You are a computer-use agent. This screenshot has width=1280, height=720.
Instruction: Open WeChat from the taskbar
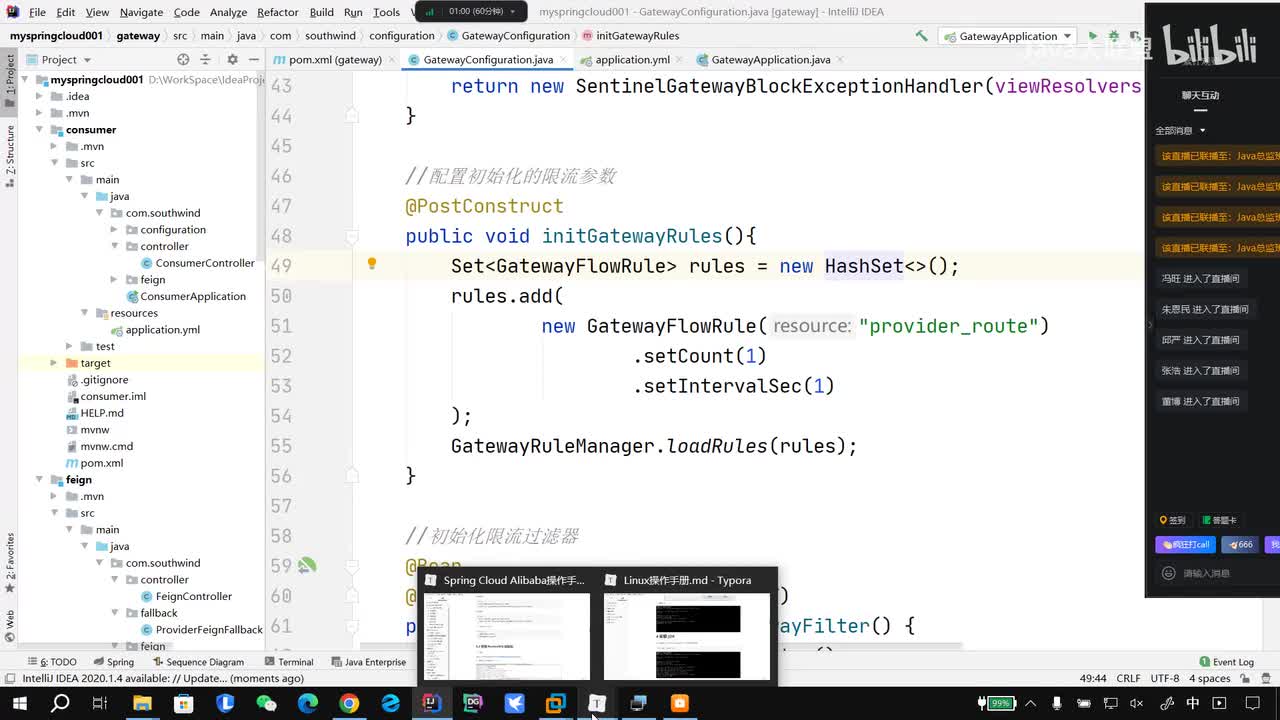(266, 703)
